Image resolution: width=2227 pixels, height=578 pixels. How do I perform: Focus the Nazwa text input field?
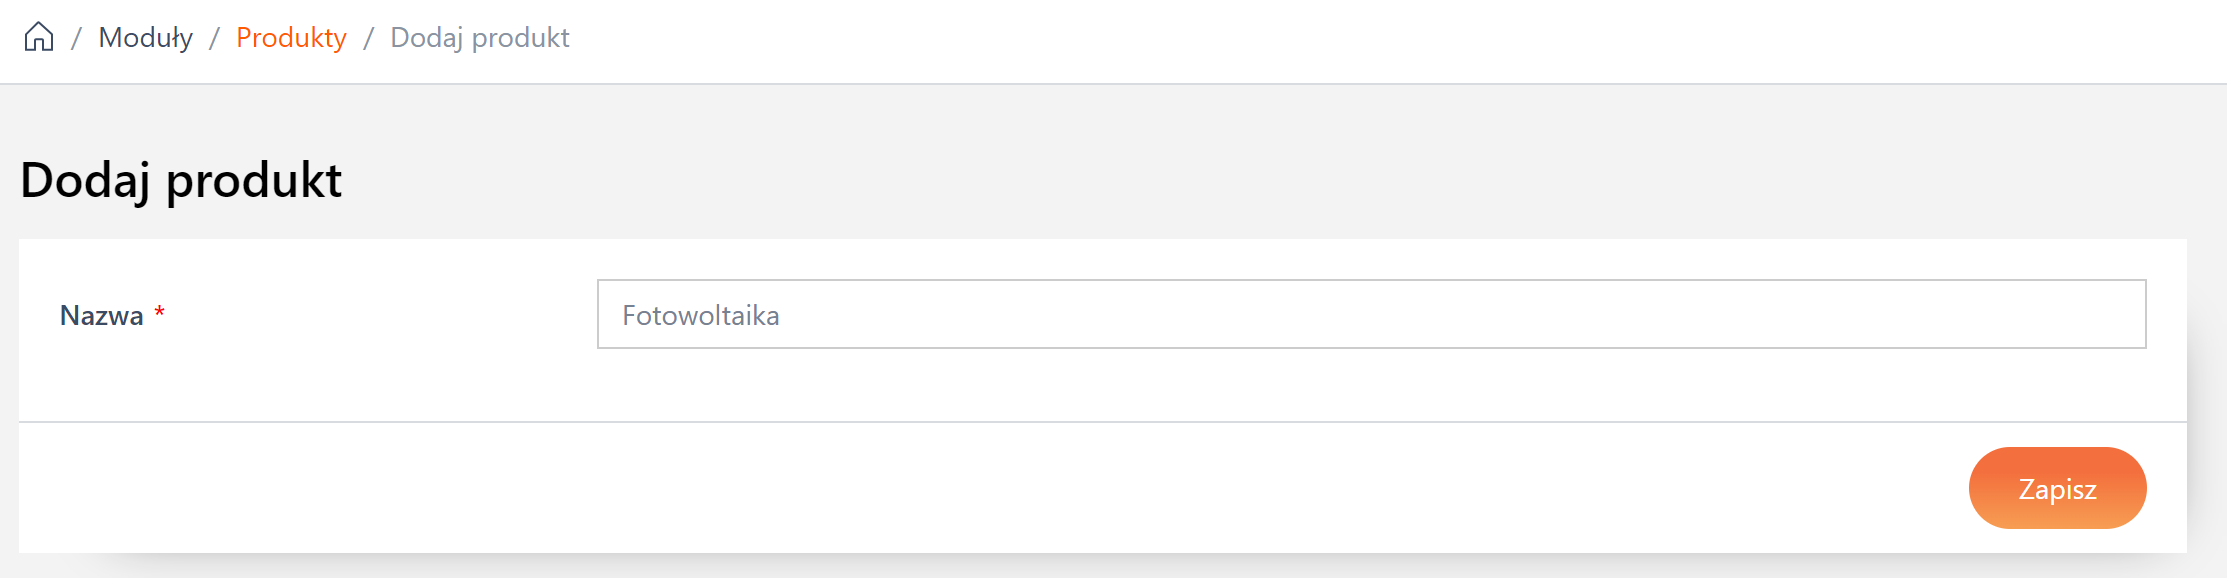coord(1371,314)
